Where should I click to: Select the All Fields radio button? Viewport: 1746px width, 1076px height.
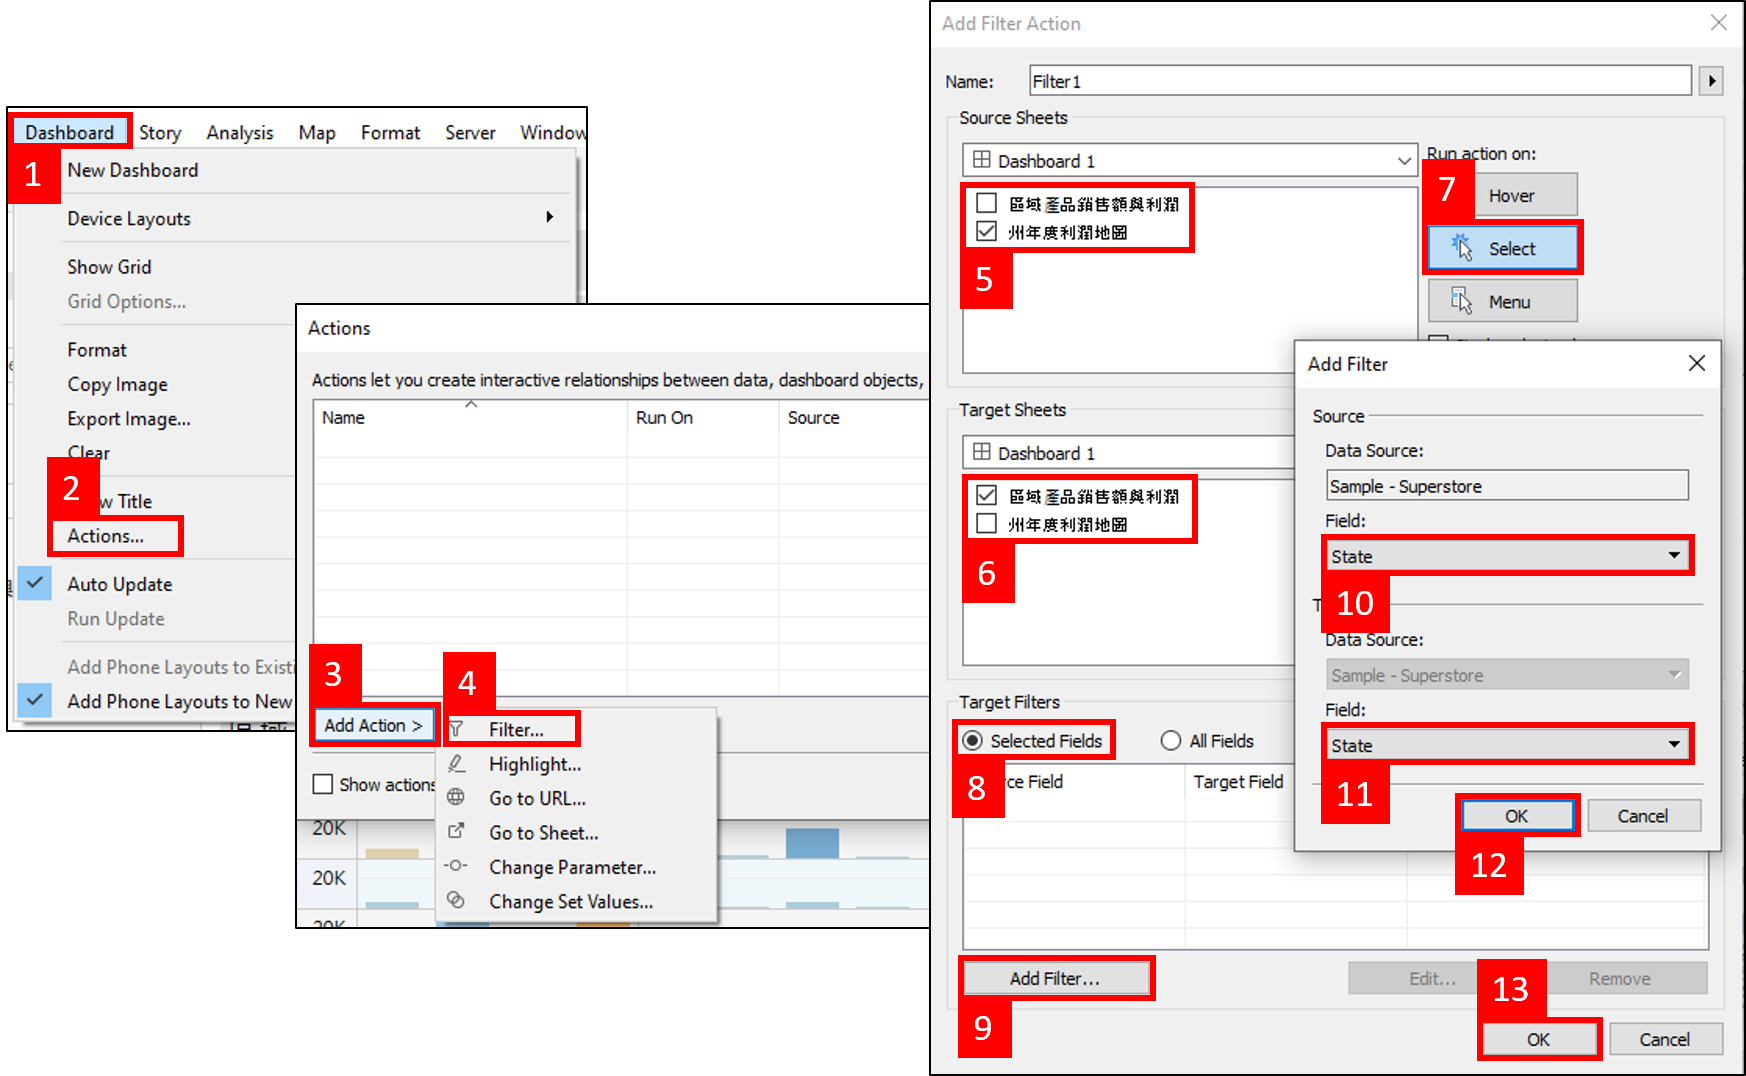click(x=1171, y=740)
